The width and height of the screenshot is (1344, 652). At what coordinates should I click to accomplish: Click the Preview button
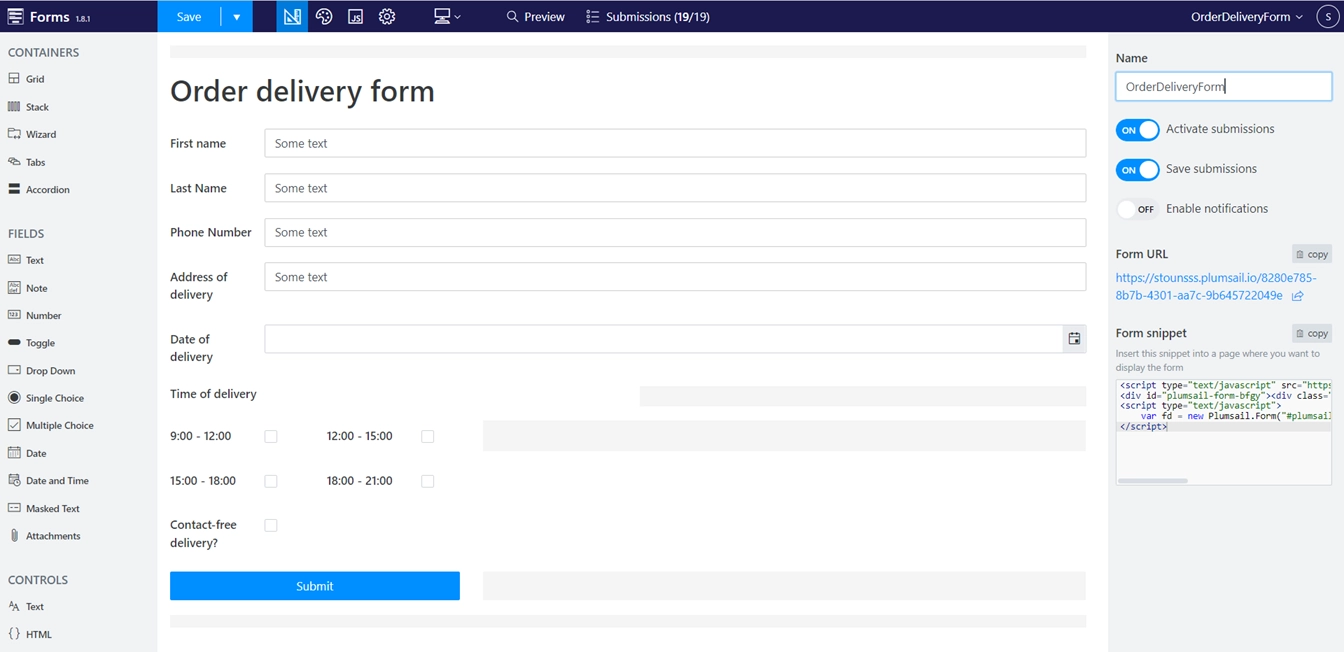point(535,17)
